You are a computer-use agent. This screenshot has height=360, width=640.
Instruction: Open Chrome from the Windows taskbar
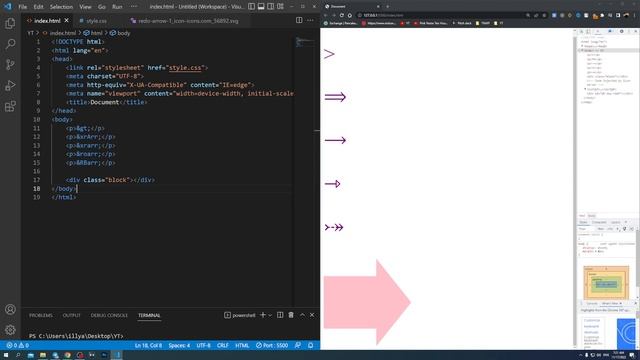coord(67,355)
